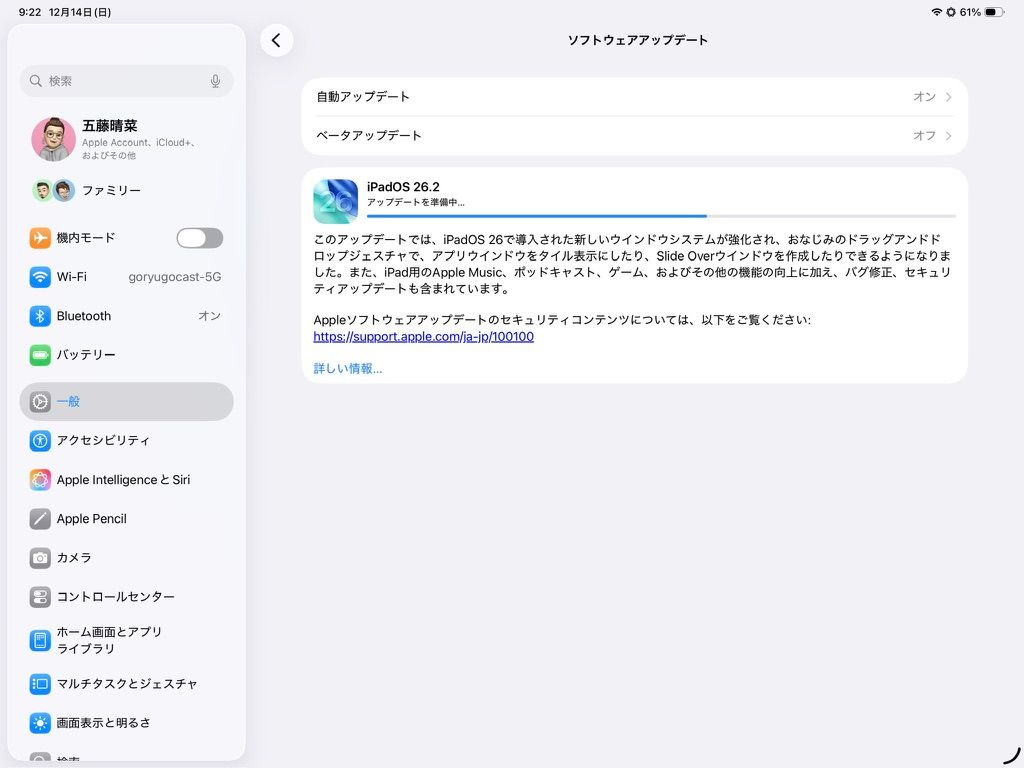Open the ファミリー settings row
1024x768 pixels.
(x=127, y=191)
